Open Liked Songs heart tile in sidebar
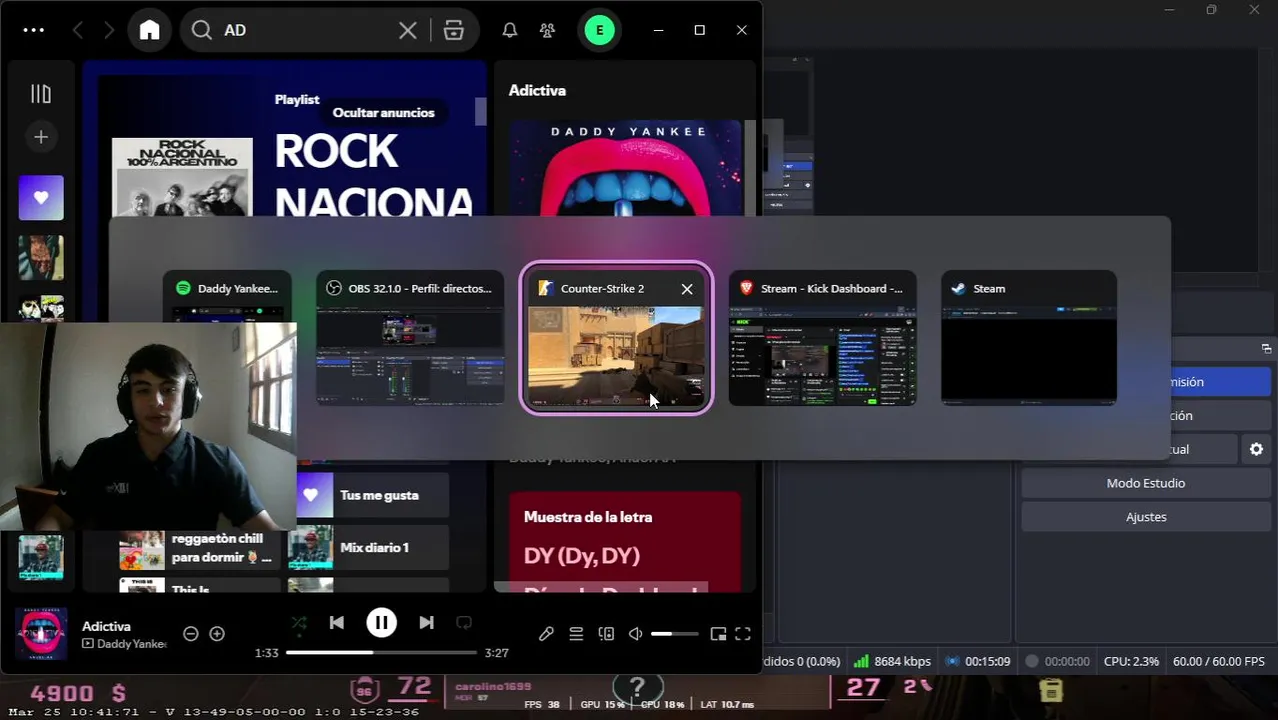The image size is (1278, 720). 41,198
